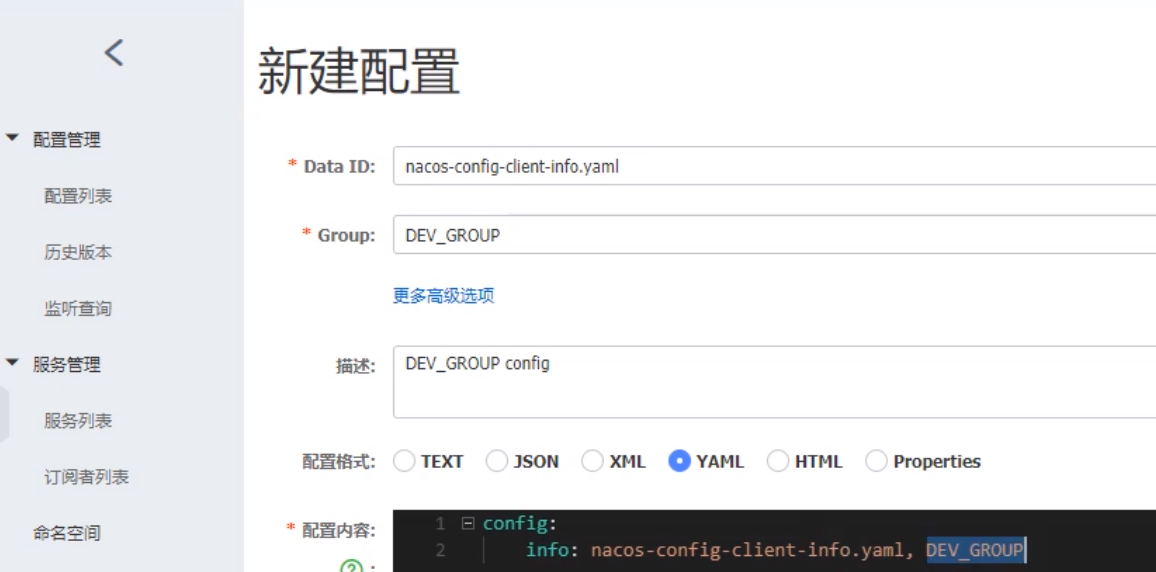Open 订阅者列表 in the sidebar
The image size is (1156, 572).
tap(86, 477)
